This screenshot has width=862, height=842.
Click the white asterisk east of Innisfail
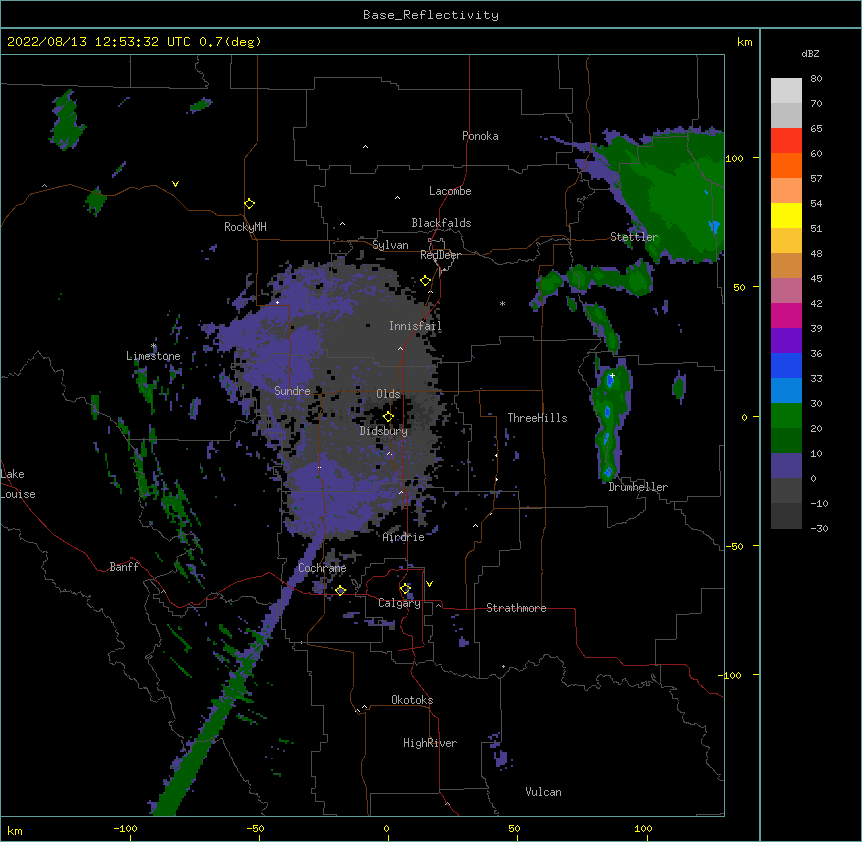tap(502, 304)
